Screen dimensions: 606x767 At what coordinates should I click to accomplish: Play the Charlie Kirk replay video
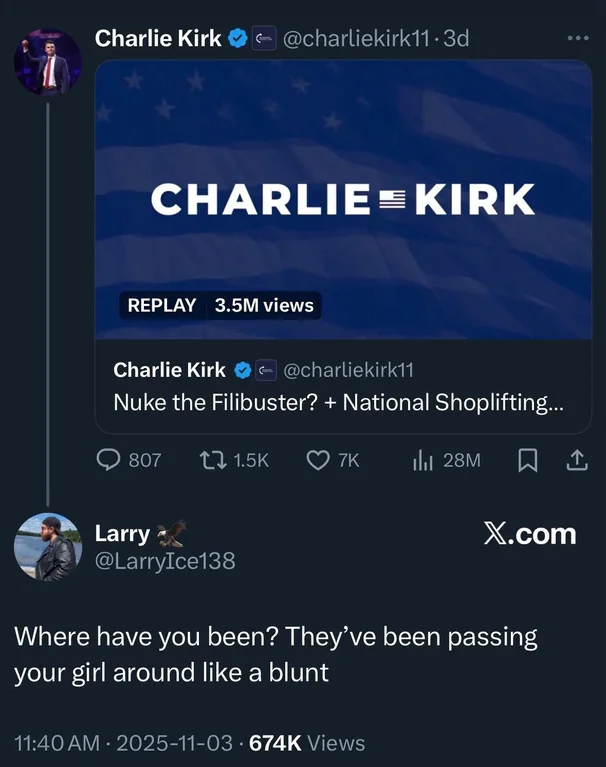pyautogui.click(x=342, y=199)
